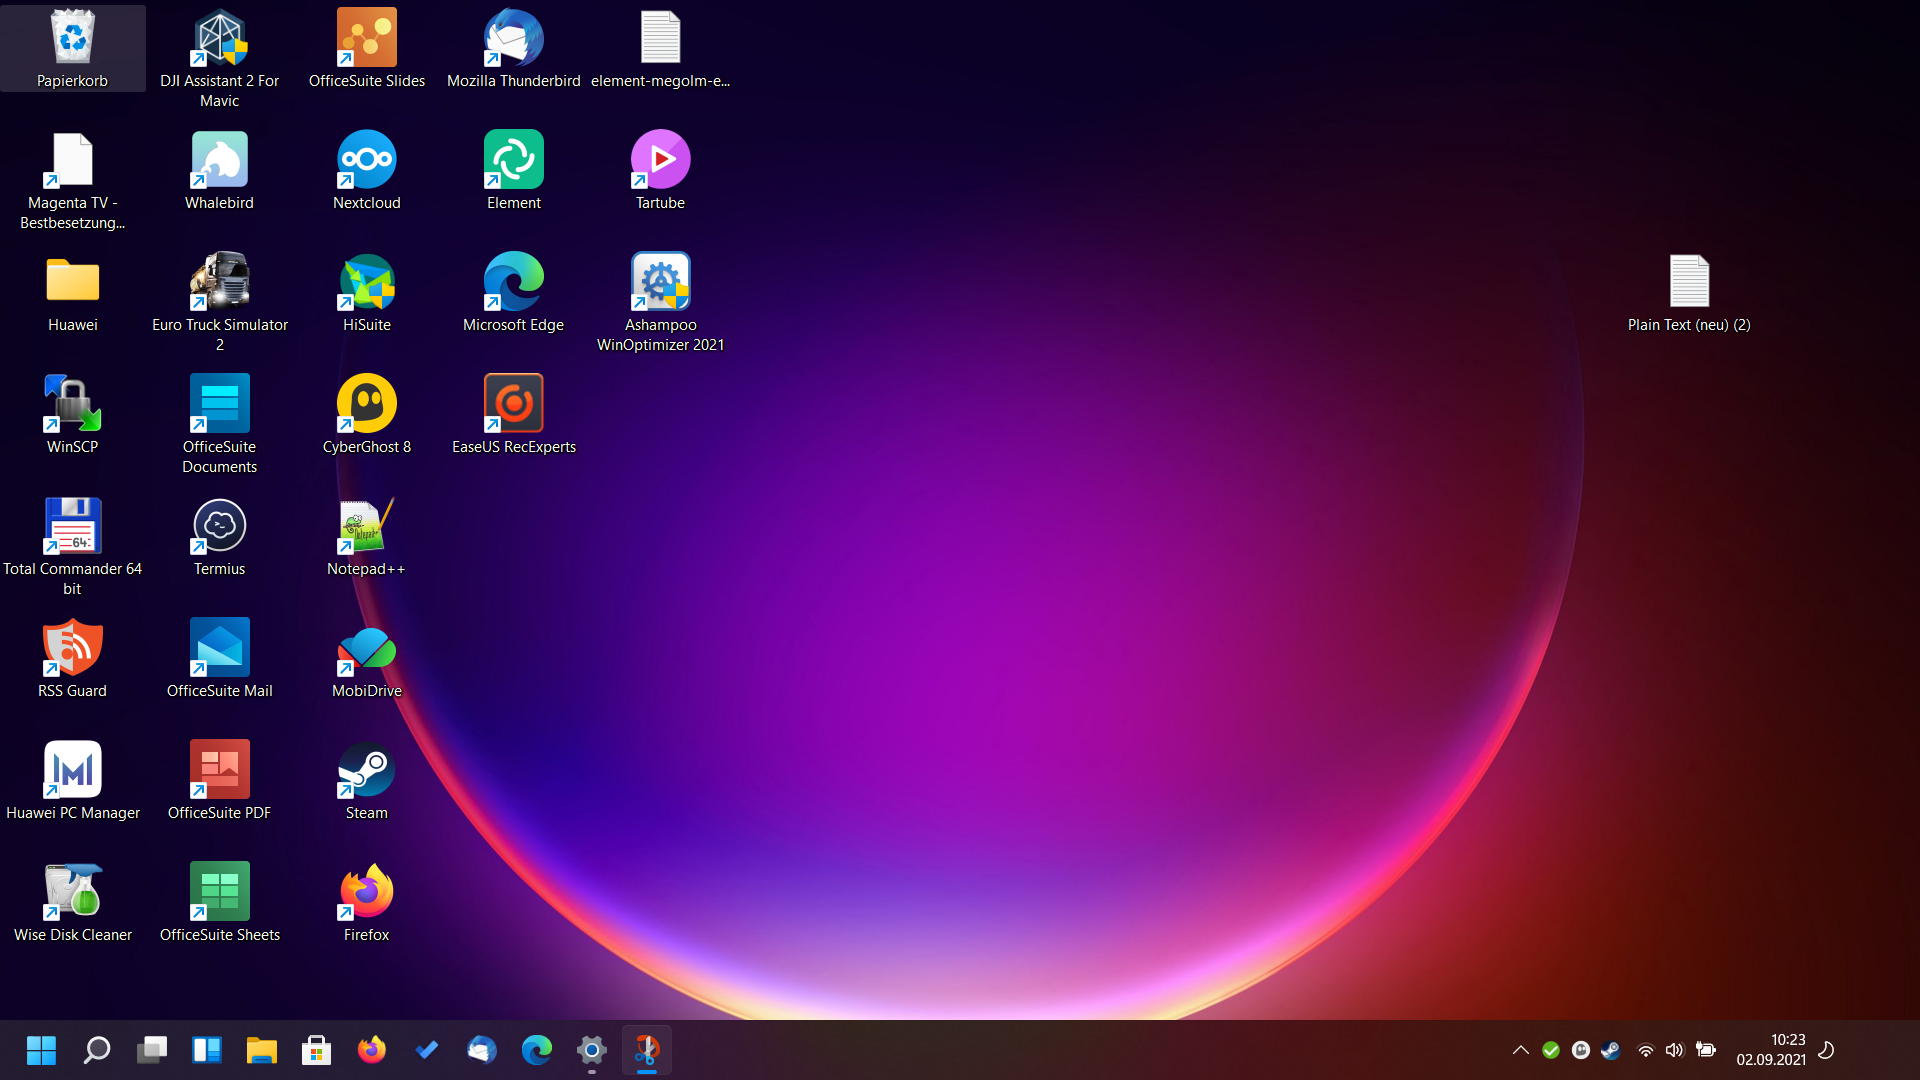Select Mozilla Thunderbird desktop shortcut
The image size is (1920, 1080).
coord(513,49)
